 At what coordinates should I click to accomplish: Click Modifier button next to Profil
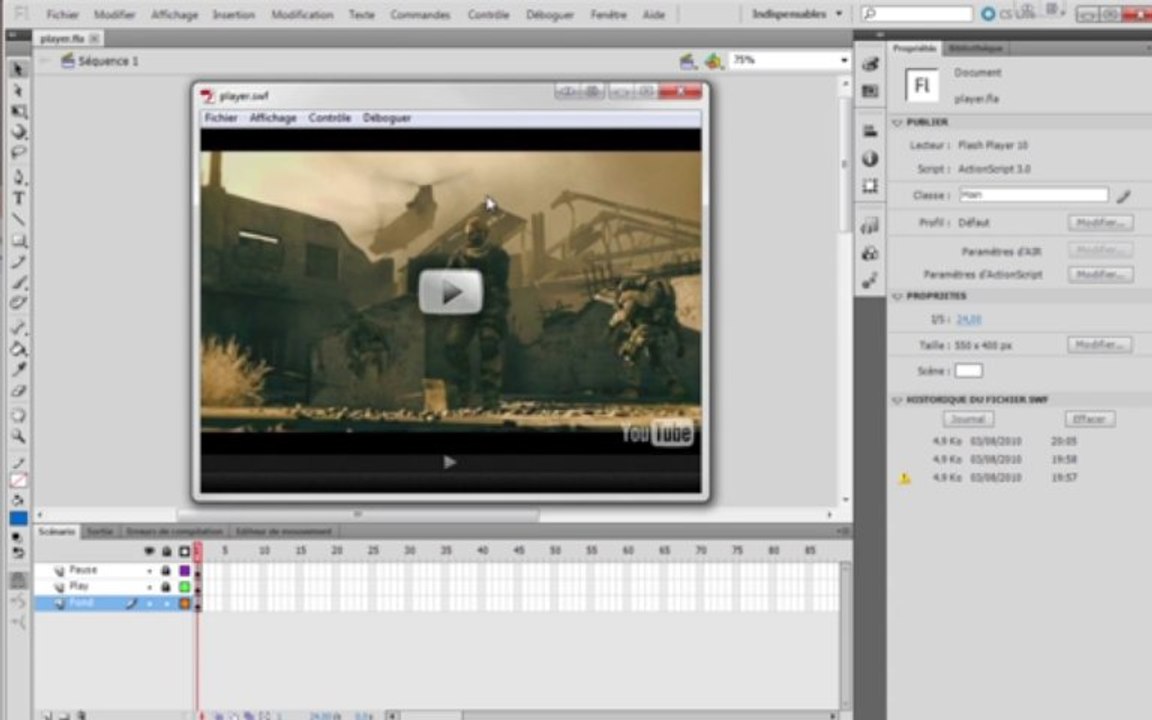tap(1100, 223)
